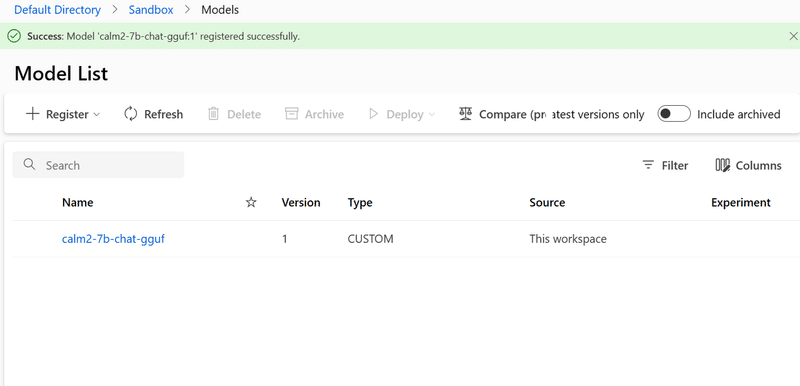Focus the Search input field
This screenshot has width=800, height=386.
(98, 165)
